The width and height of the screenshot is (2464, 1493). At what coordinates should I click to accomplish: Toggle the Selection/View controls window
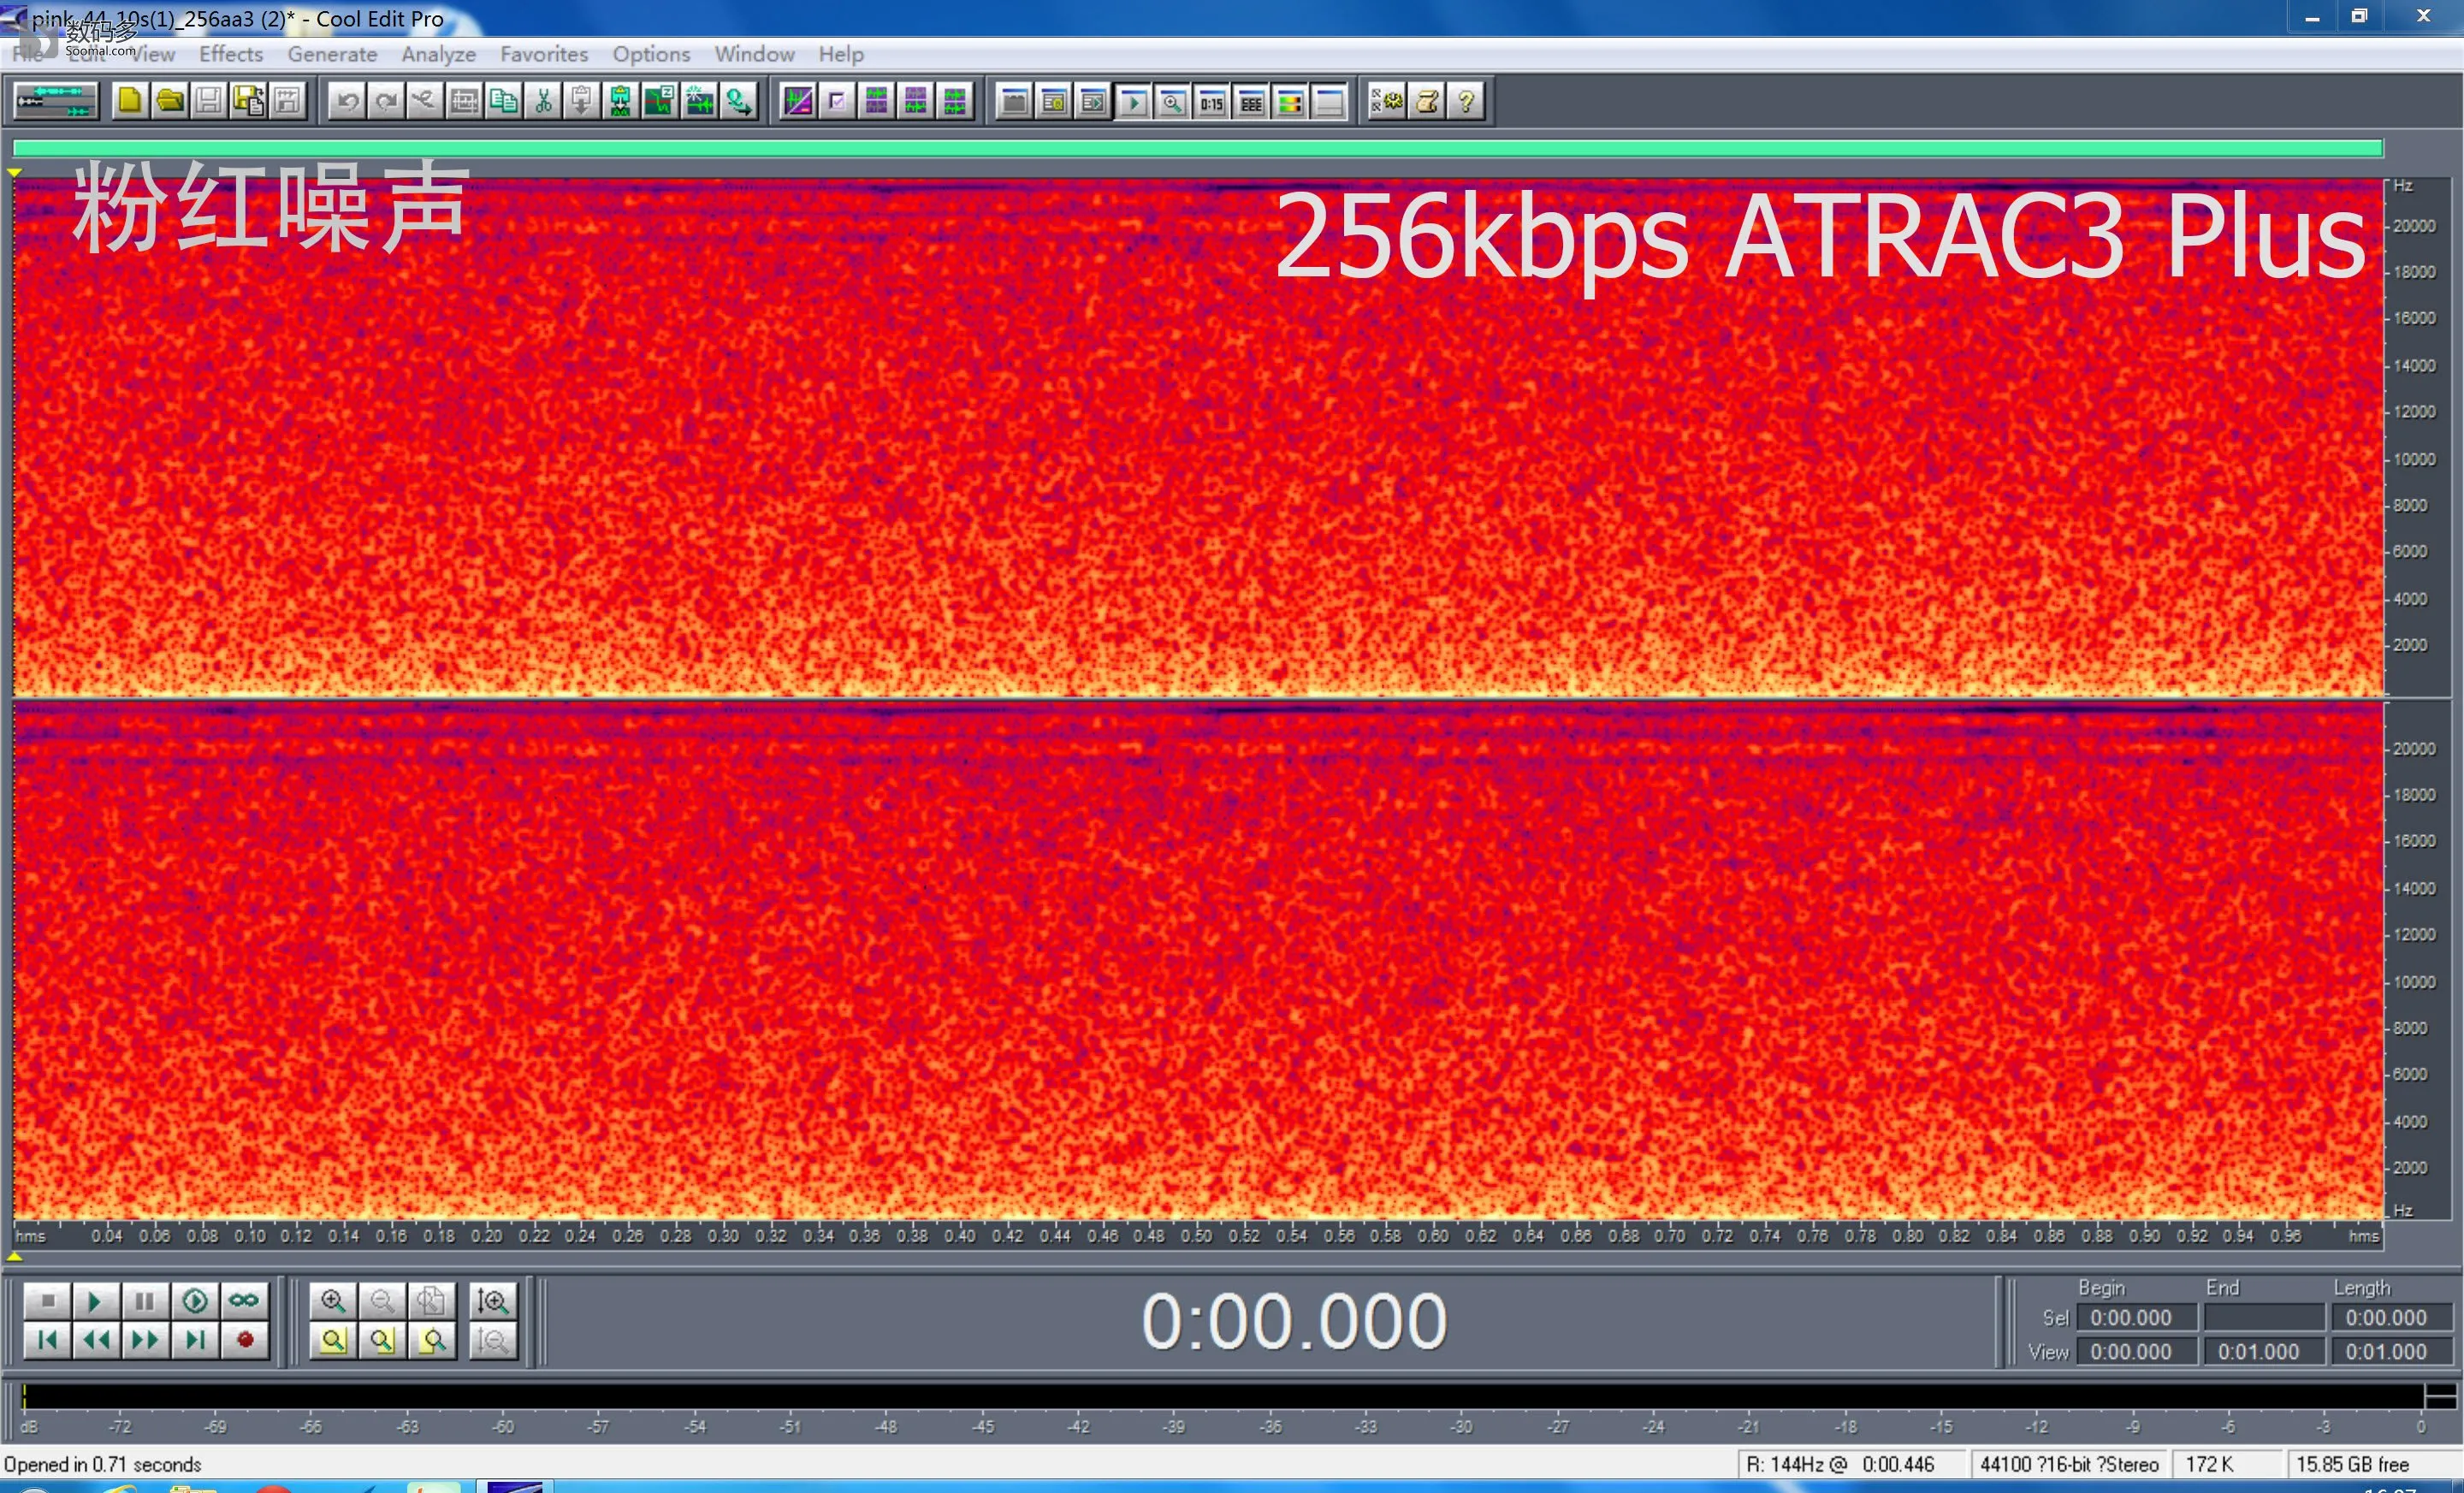click(1250, 101)
